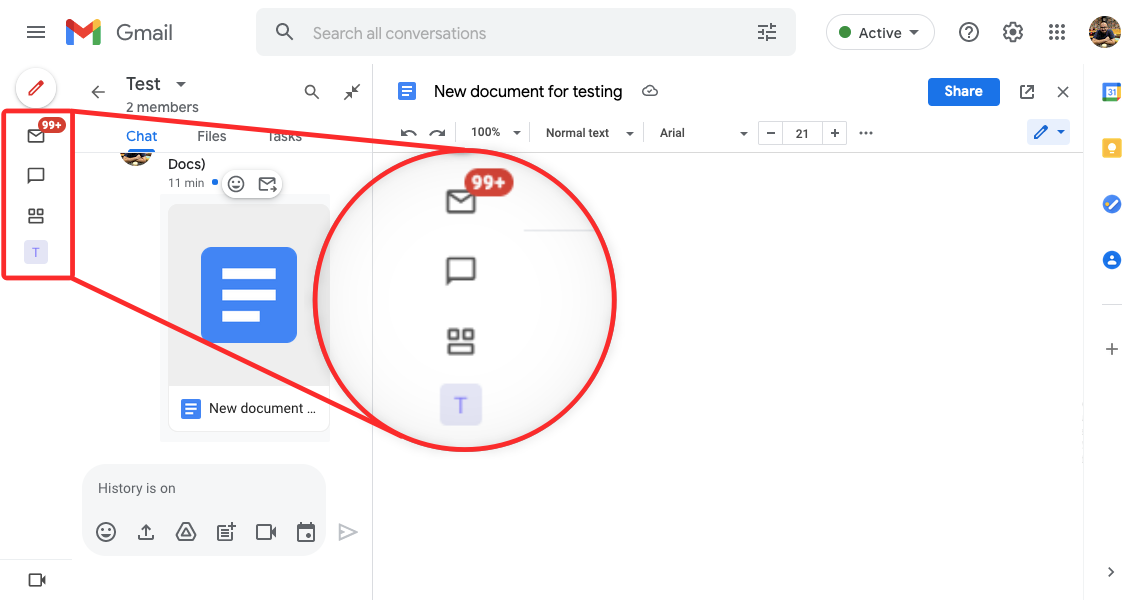Open the Arial font dropdown
Viewport: 1139px width, 600px height.
pos(703,133)
